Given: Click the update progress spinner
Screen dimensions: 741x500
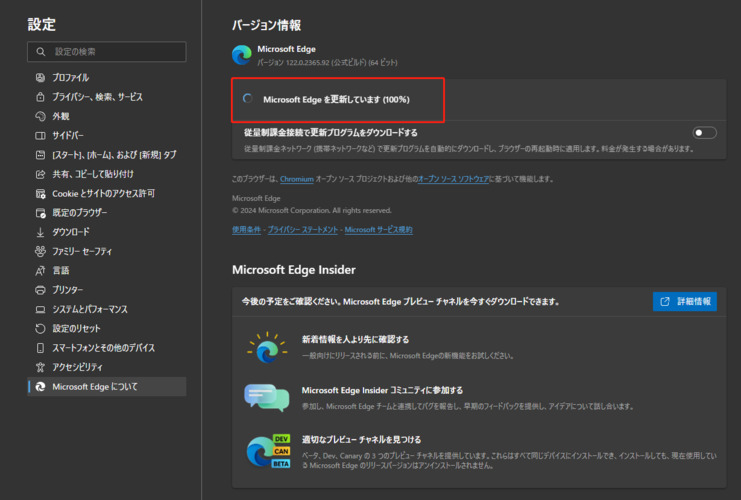Looking at the screenshot, I should [x=248, y=99].
